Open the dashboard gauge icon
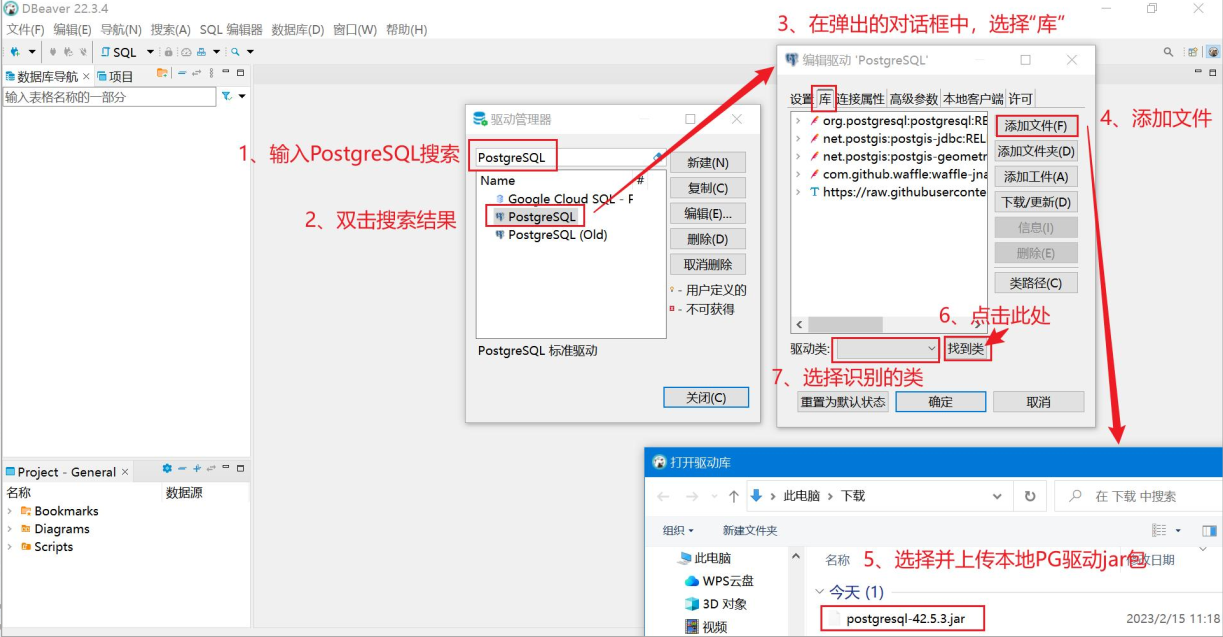The height and width of the screenshot is (637, 1223). click(x=186, y=52)
